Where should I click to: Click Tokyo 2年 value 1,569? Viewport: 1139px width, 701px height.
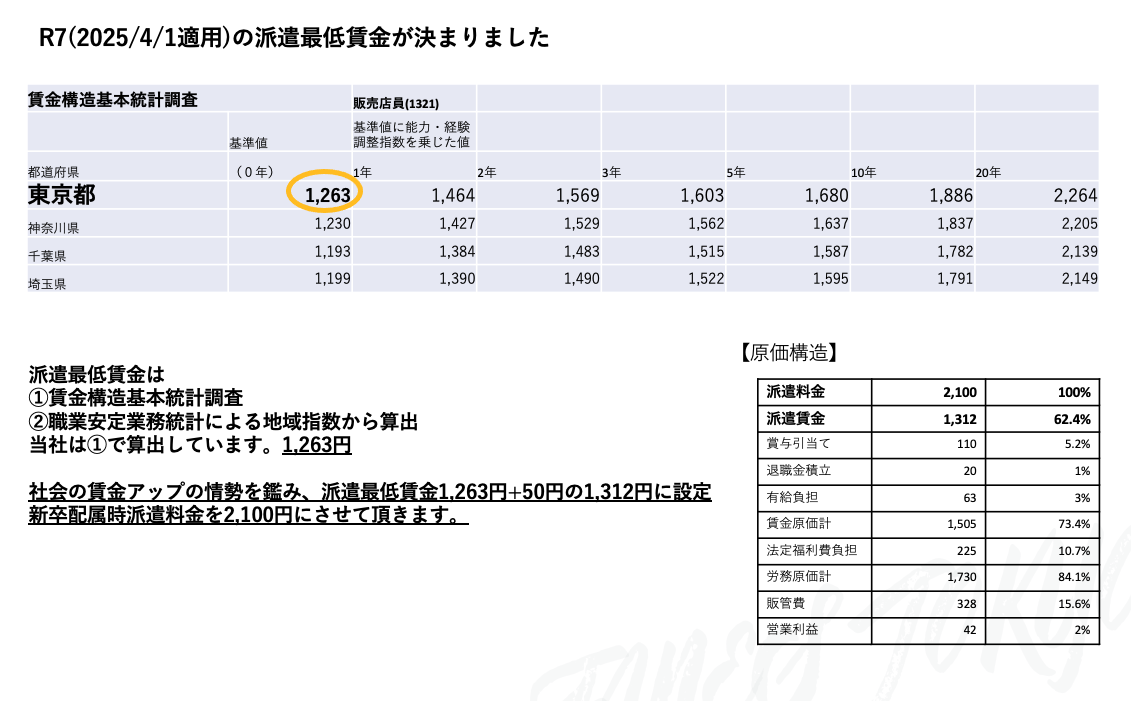[577, 195]
